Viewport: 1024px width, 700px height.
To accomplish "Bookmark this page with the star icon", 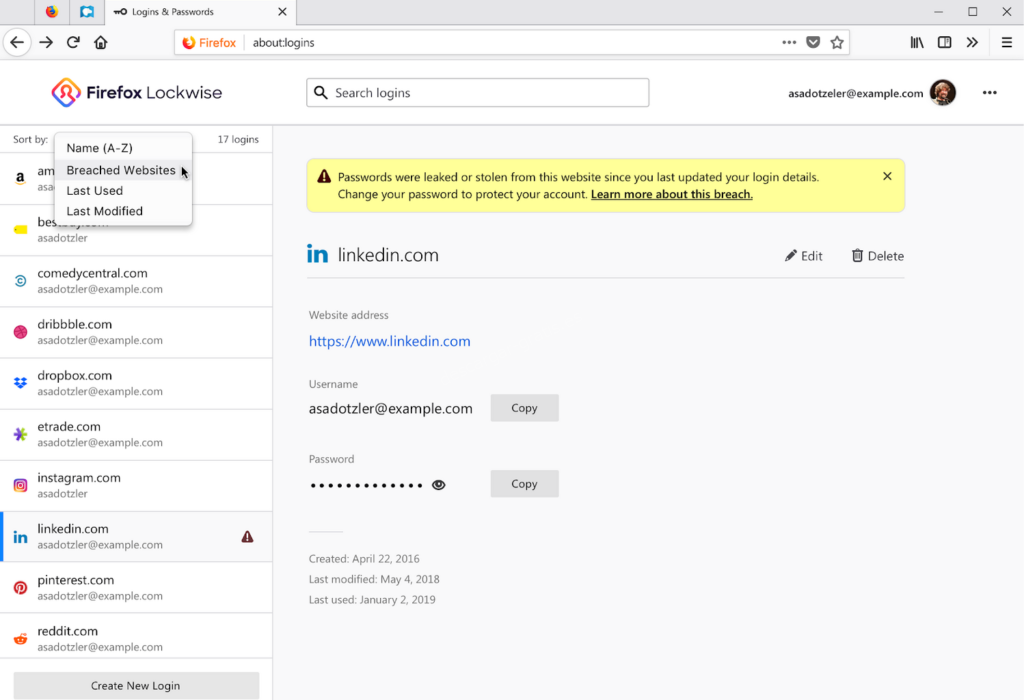I will [837, 43].
